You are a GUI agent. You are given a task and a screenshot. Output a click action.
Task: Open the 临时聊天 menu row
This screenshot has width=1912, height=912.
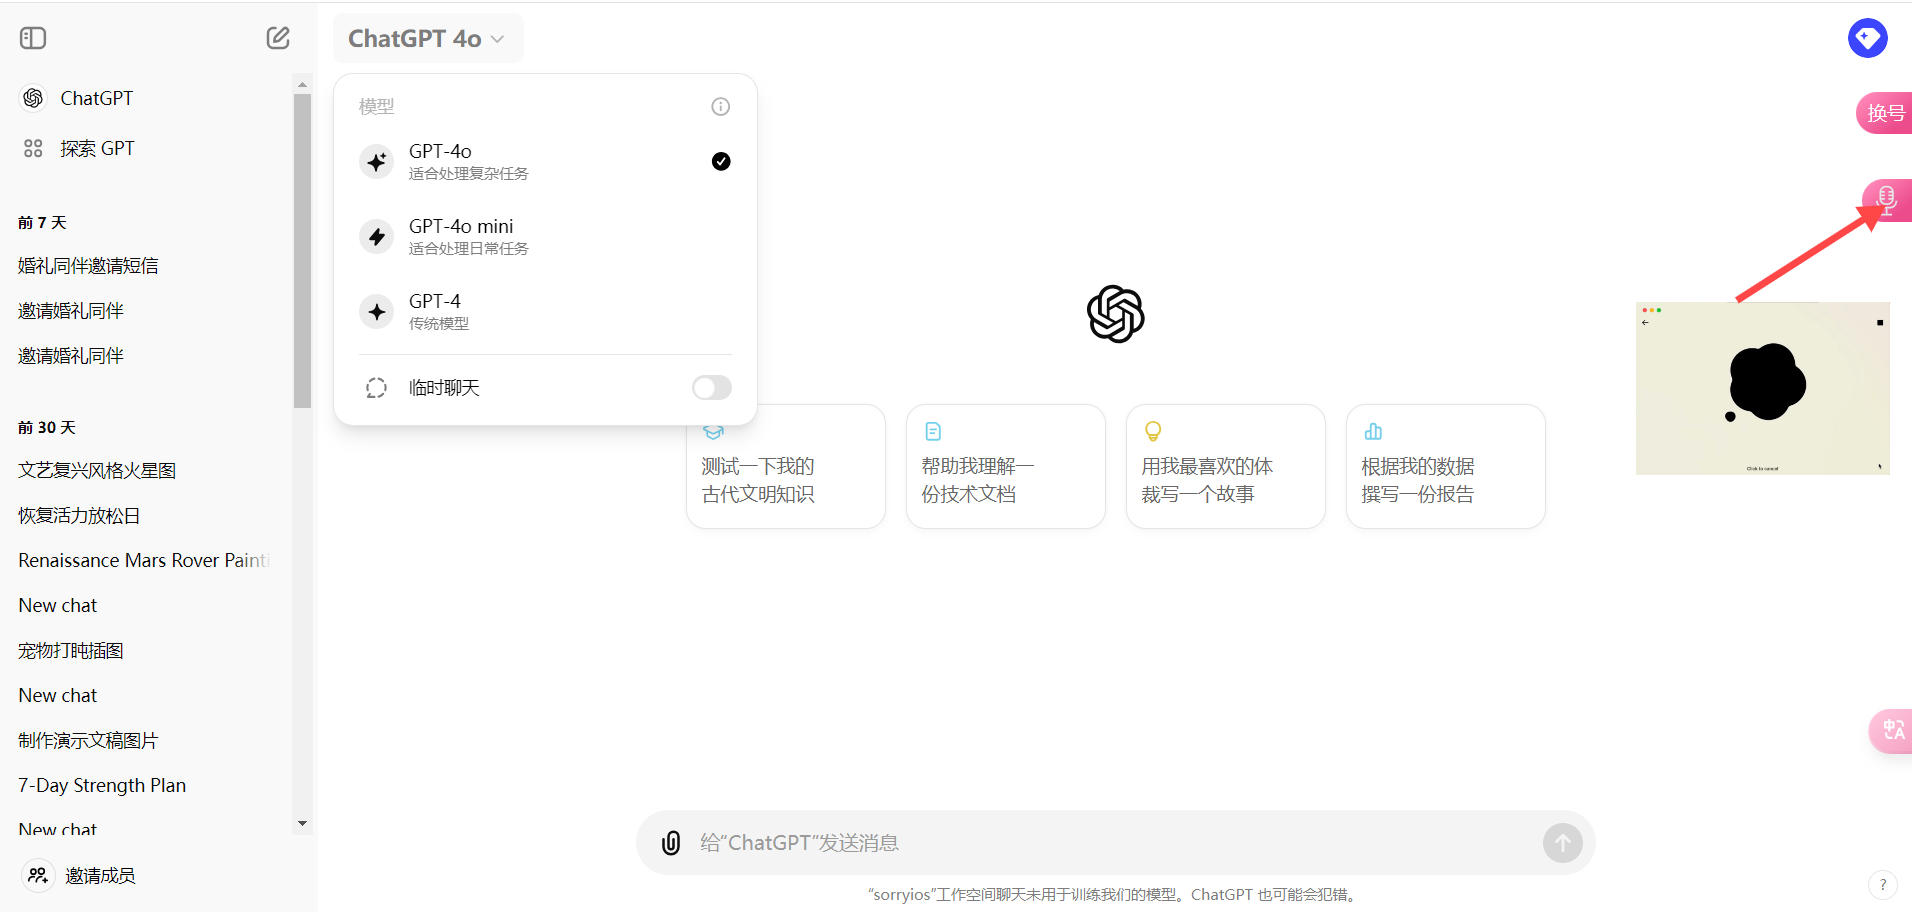pyautogui.click(x=545, y=388)
